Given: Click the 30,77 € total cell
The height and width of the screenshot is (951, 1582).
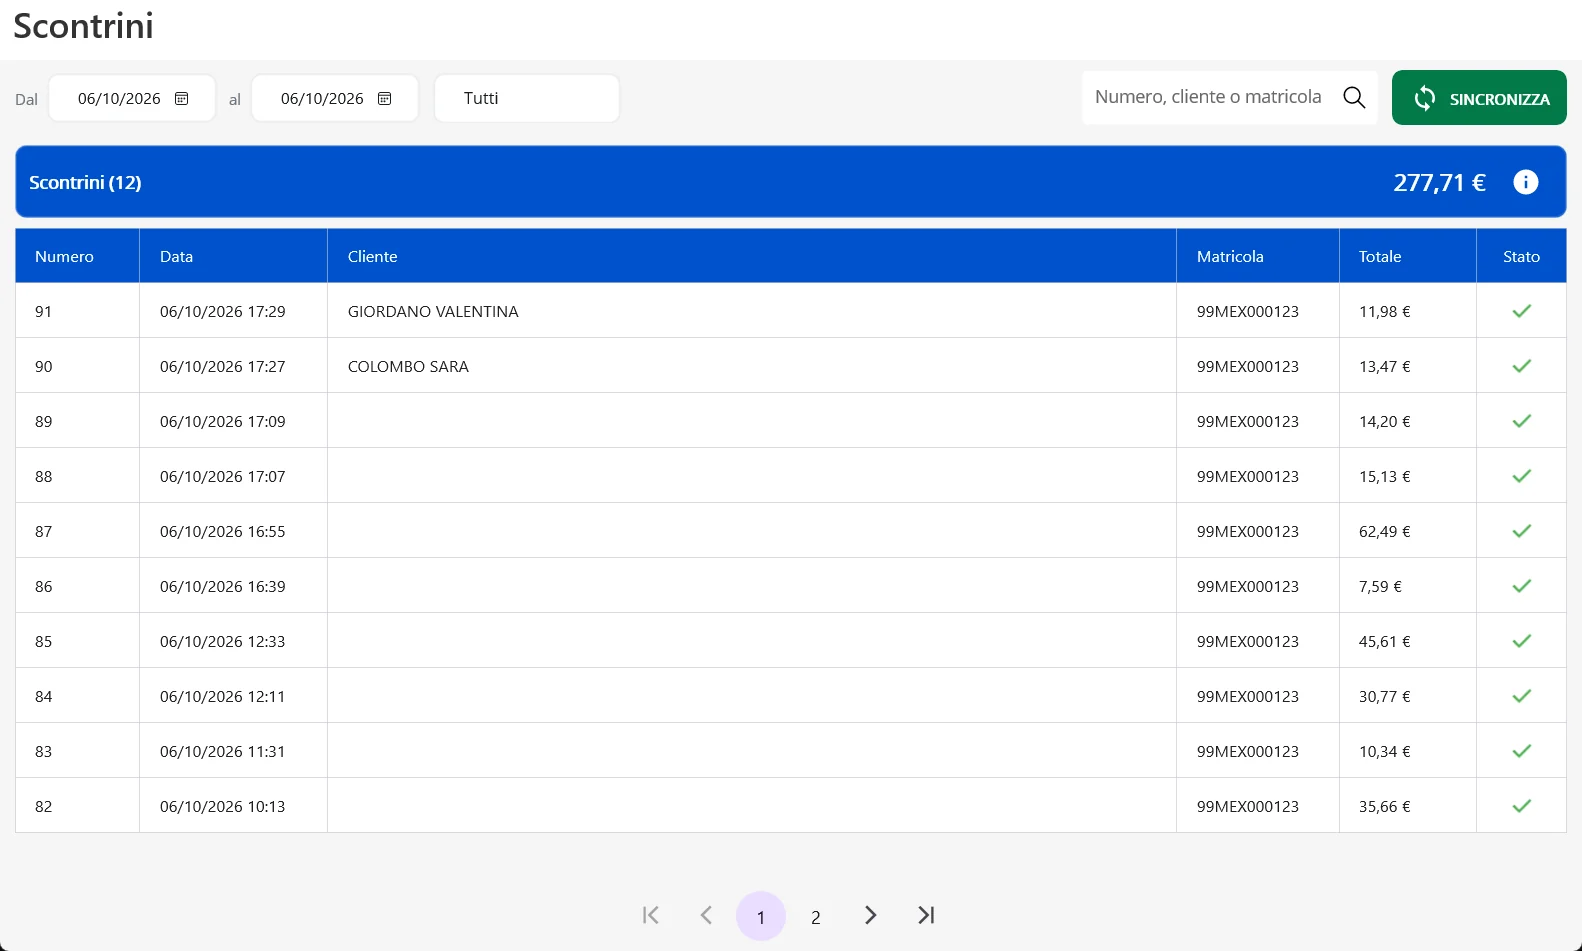Looking at the screenshot, I should (x=1408, y=696).
